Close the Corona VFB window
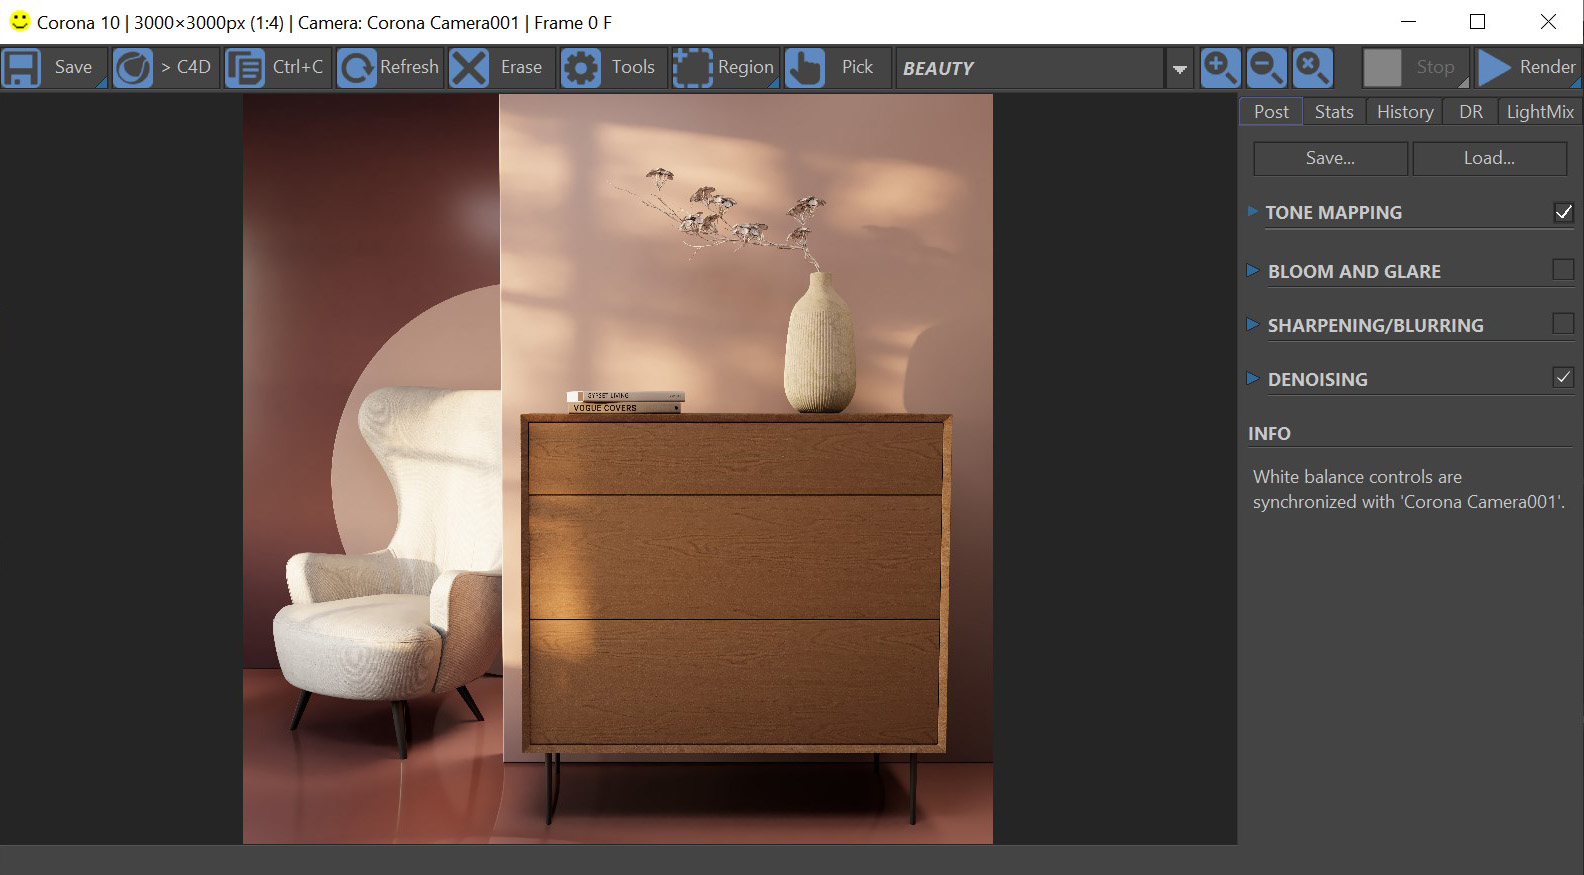1584x875 pixels. [x=1548, y=21]
